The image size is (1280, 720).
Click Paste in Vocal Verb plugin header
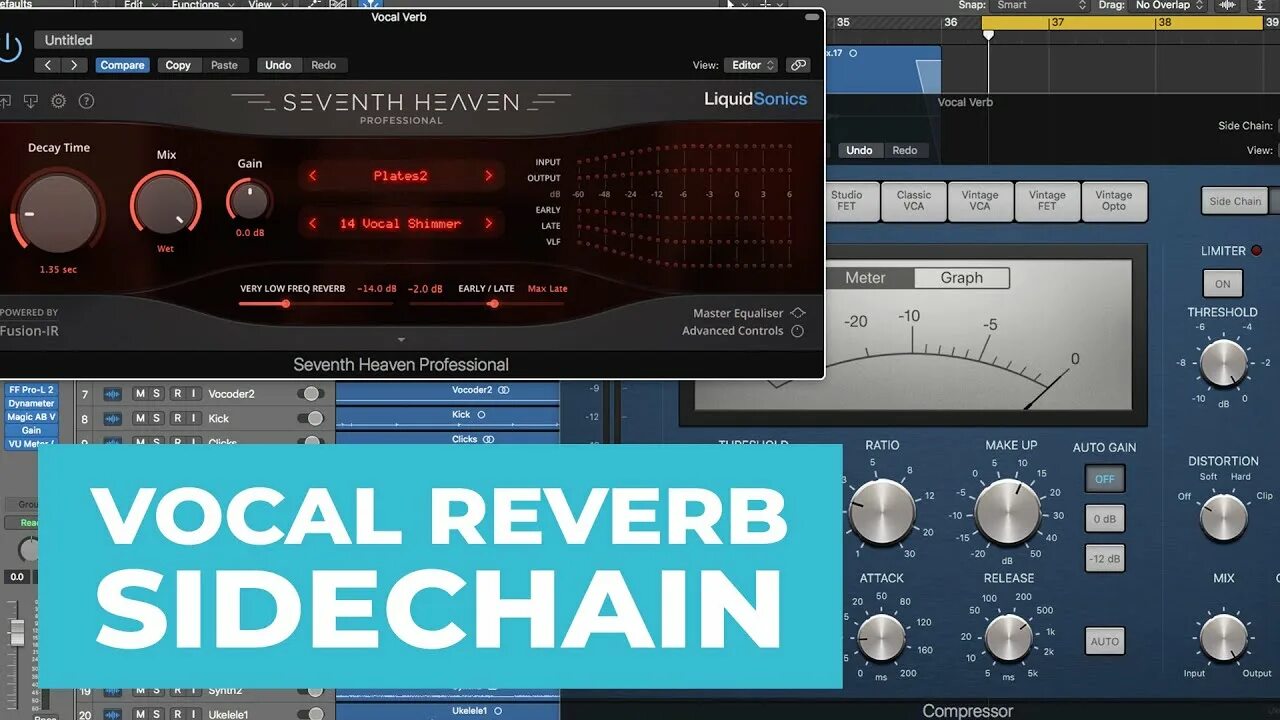[x=224, y=65]
